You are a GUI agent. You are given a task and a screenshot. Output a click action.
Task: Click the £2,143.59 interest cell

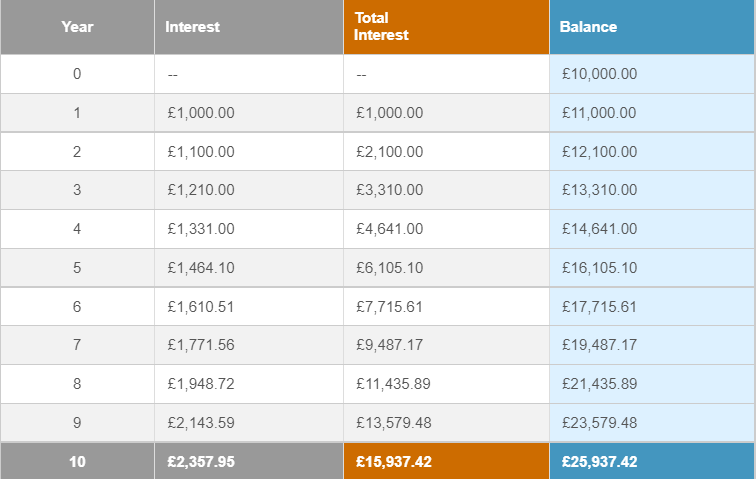[x=201, y=423]
